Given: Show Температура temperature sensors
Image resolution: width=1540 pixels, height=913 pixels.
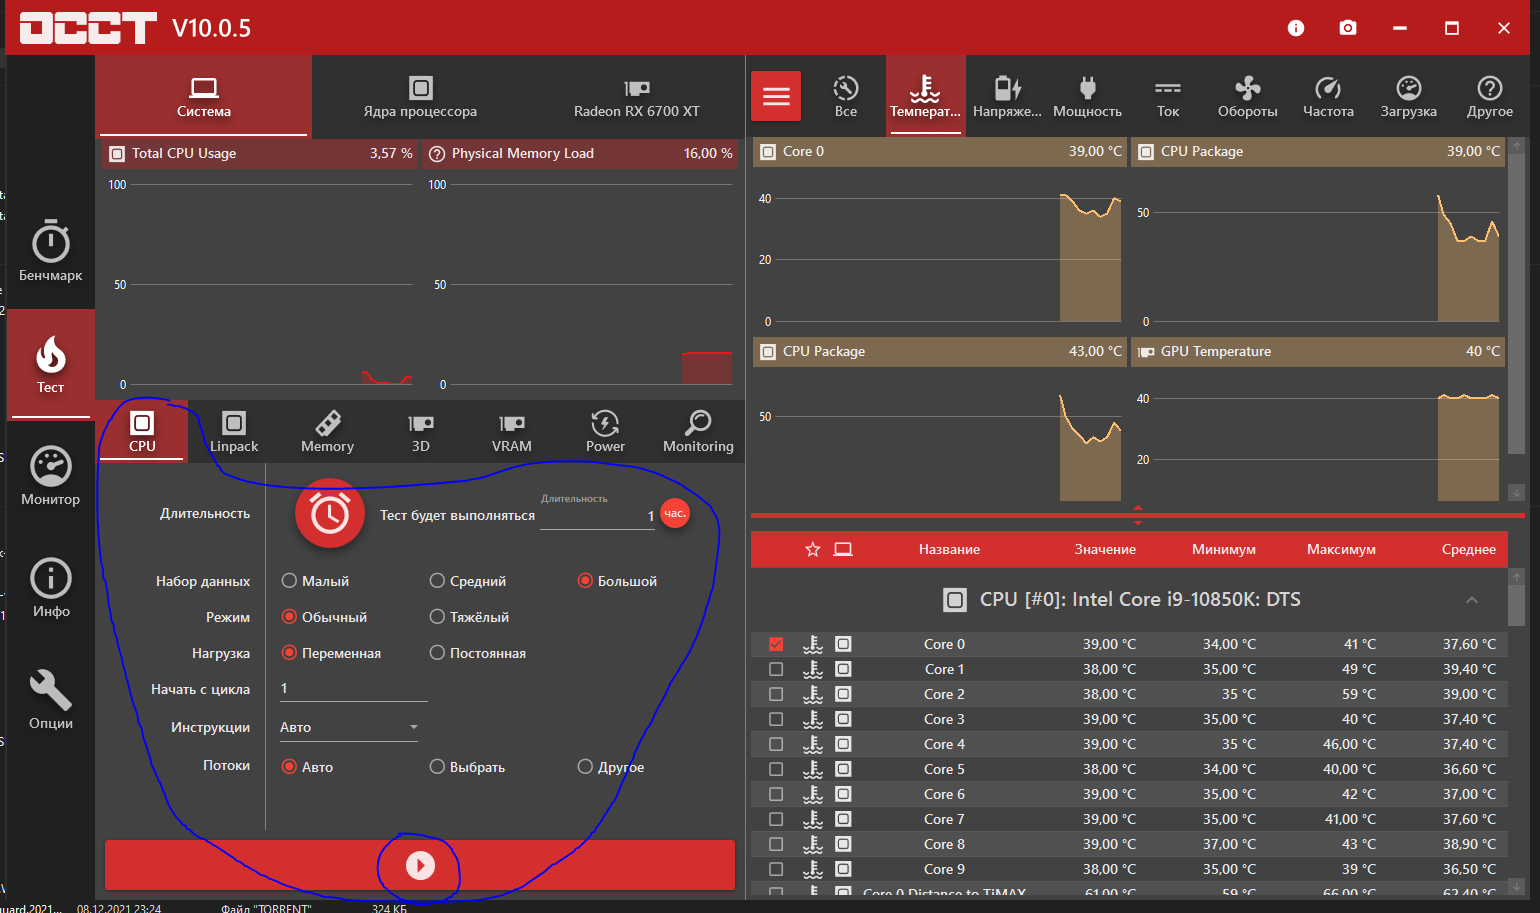Looking at the screenshot, I should 926,96.
